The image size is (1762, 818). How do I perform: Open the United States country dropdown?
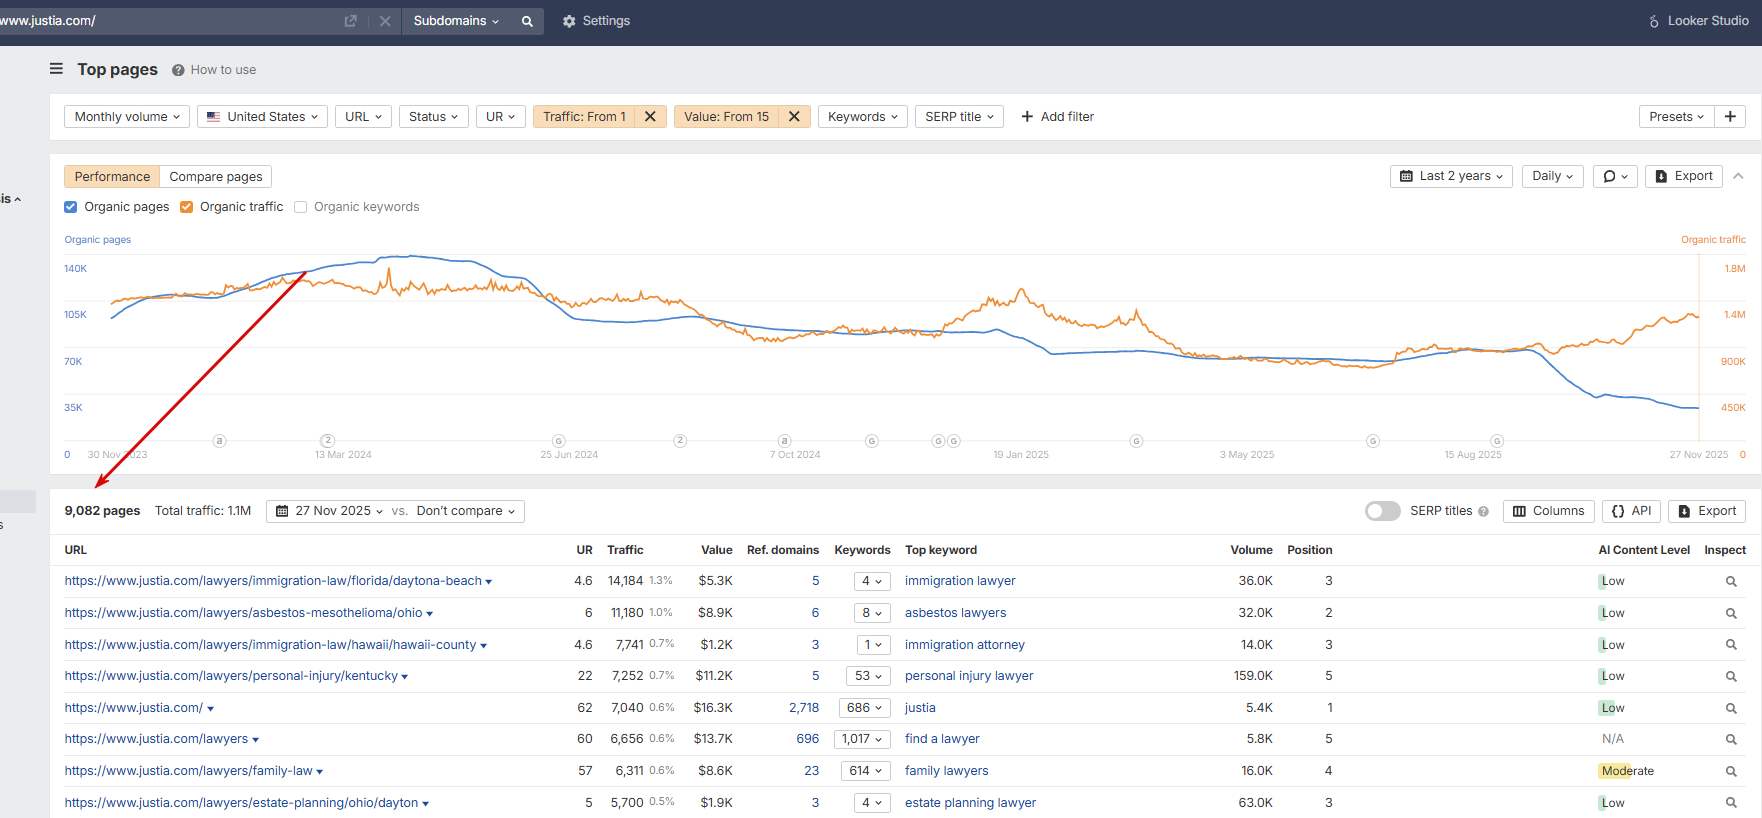coord(263,117)
